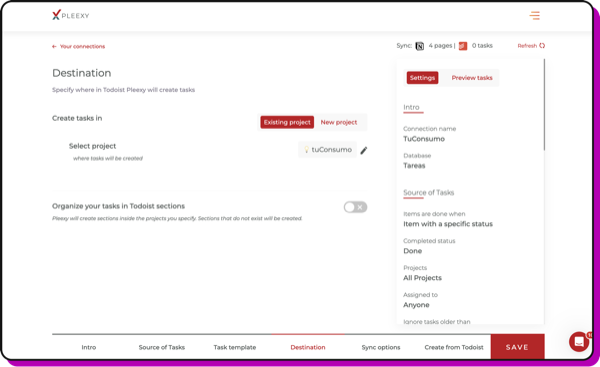Open the chat support bubble
This screenshot has height=367, width=600.
pyautogui.click(x=579, y=341)
